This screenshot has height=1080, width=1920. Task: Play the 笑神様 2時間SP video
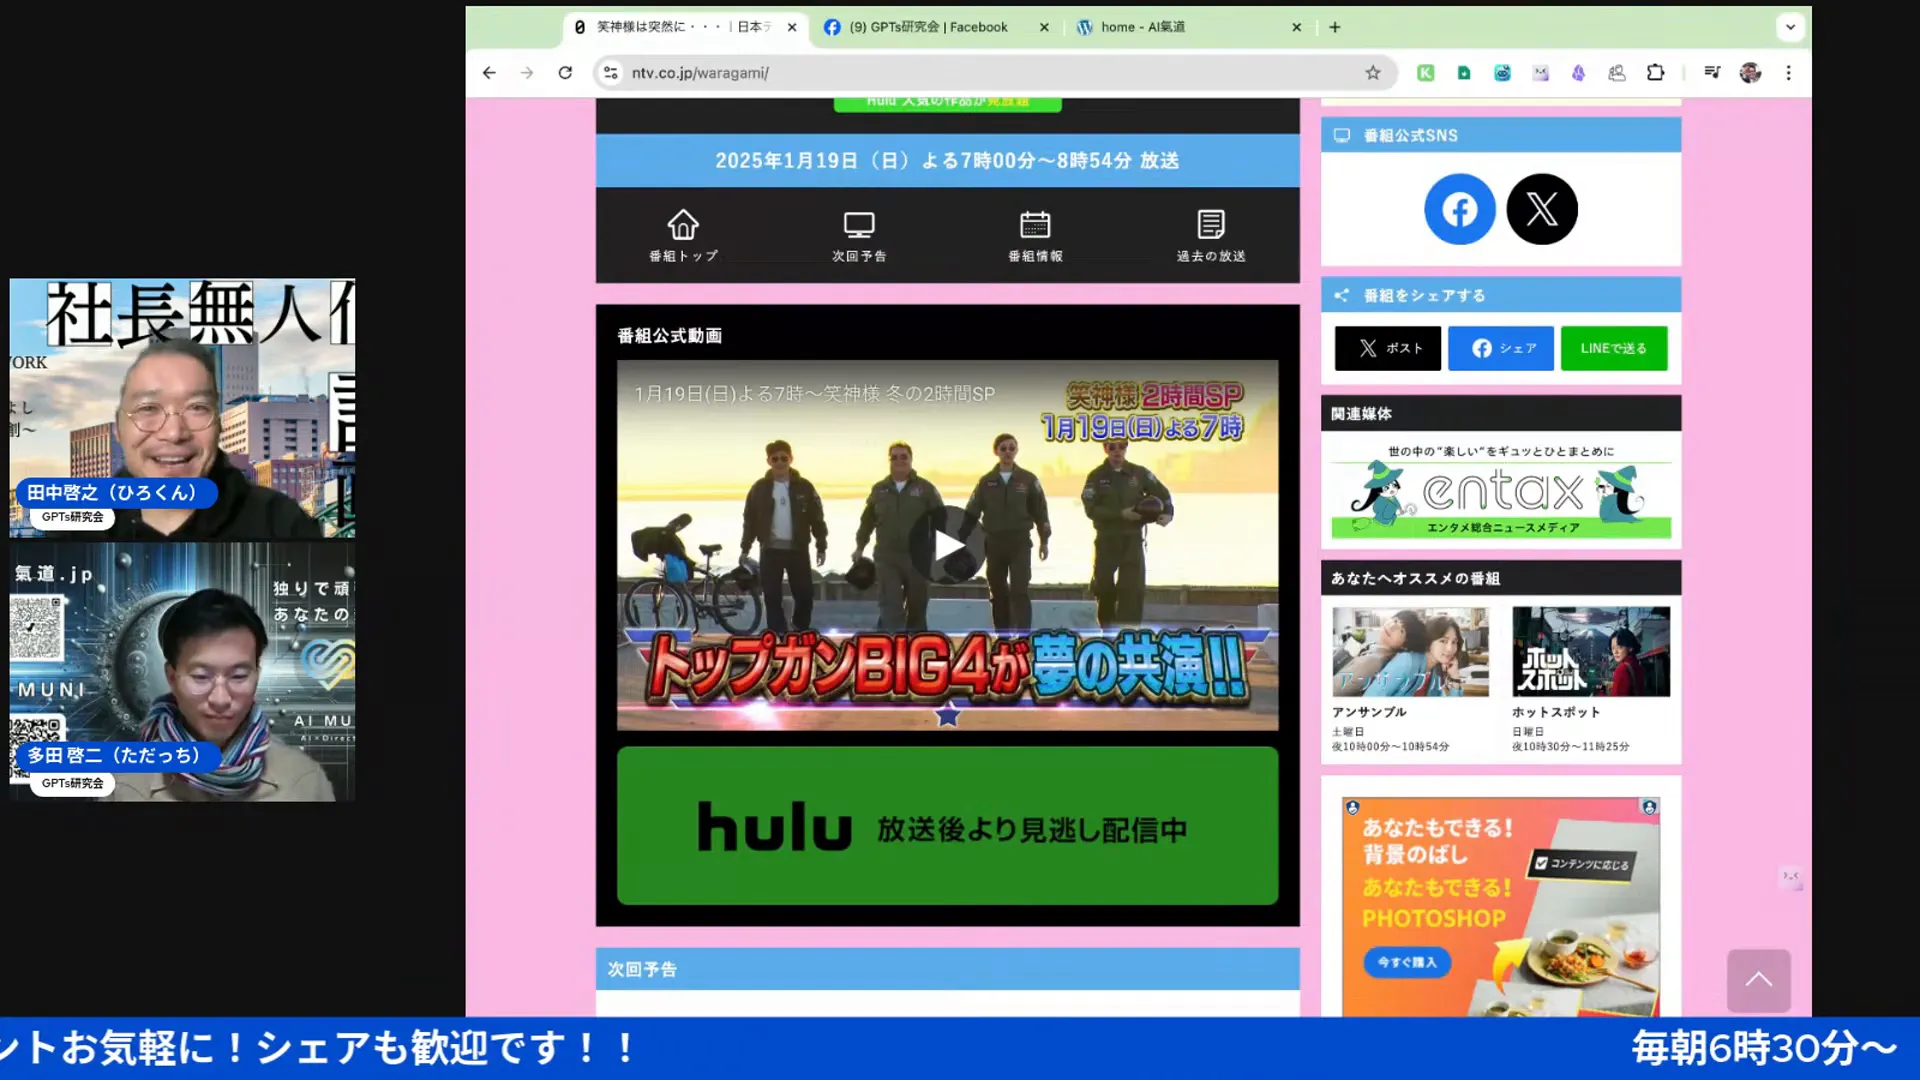[948, 545]
